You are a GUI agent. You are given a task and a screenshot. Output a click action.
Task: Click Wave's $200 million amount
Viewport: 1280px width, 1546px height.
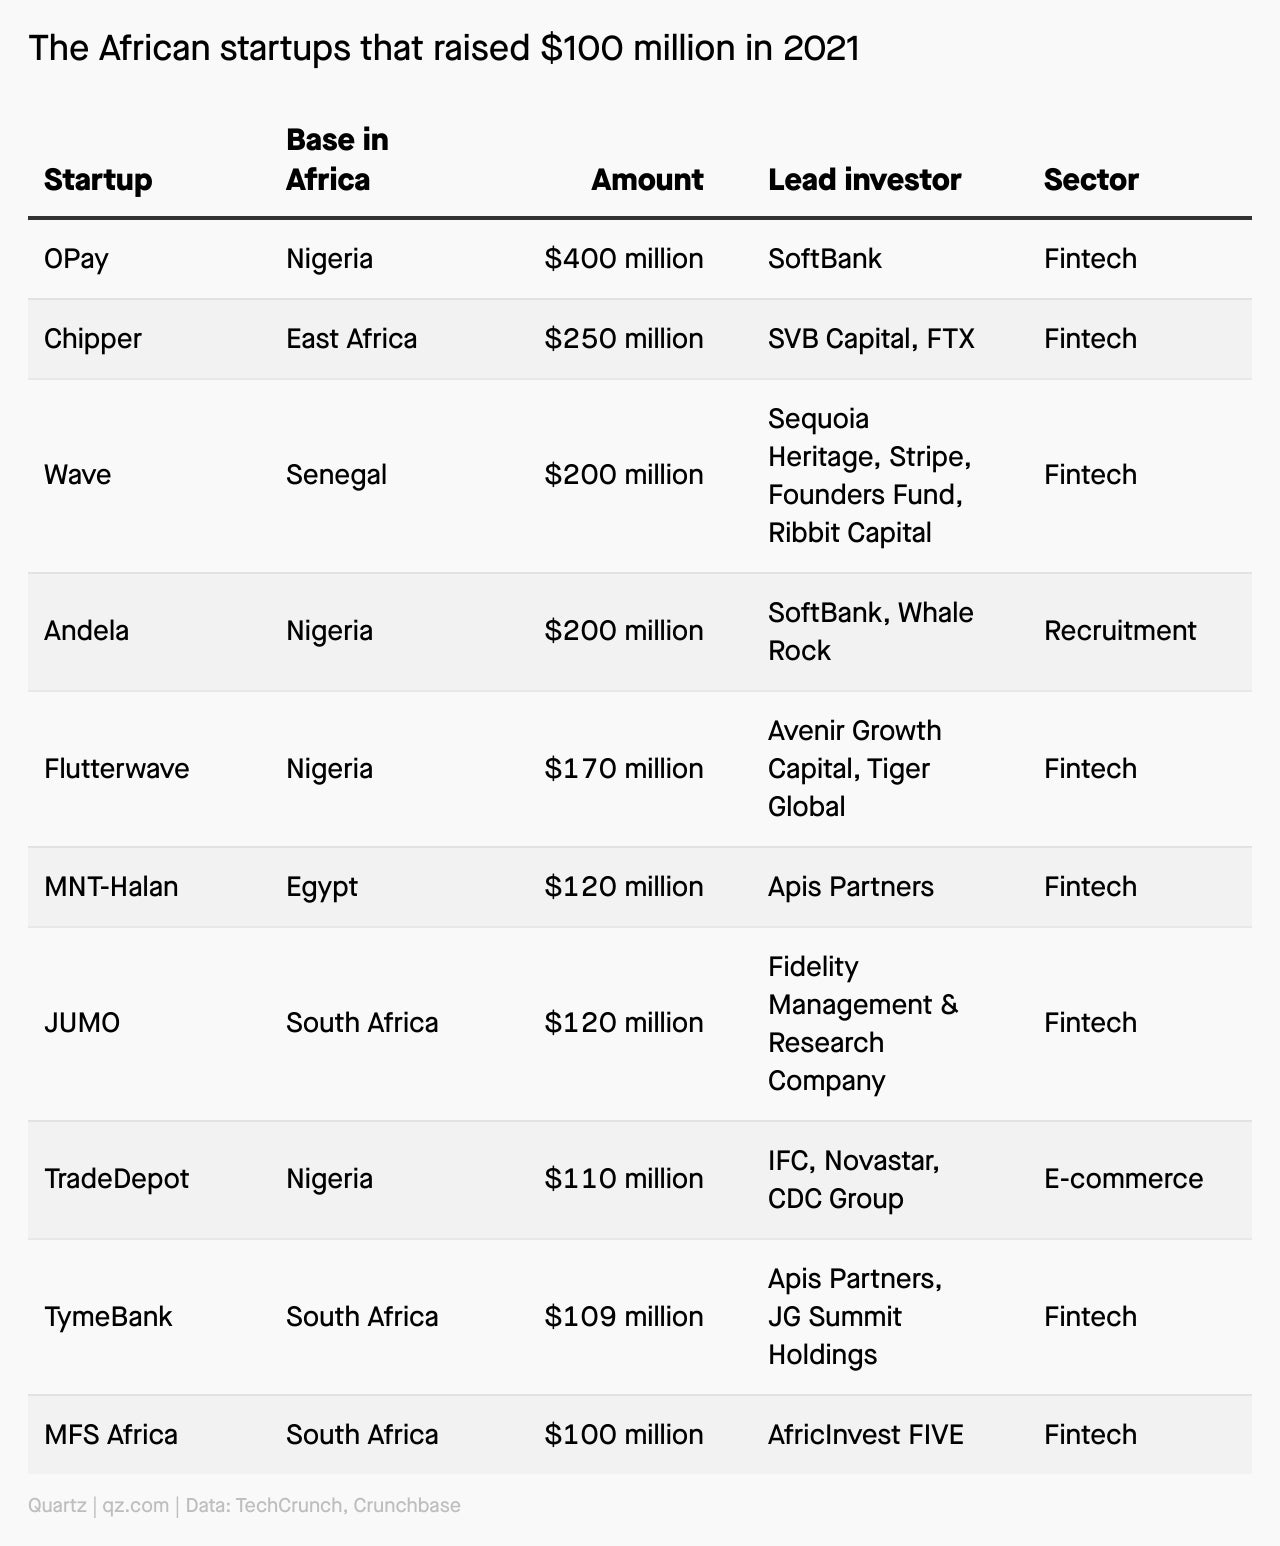tap(624, 475)
